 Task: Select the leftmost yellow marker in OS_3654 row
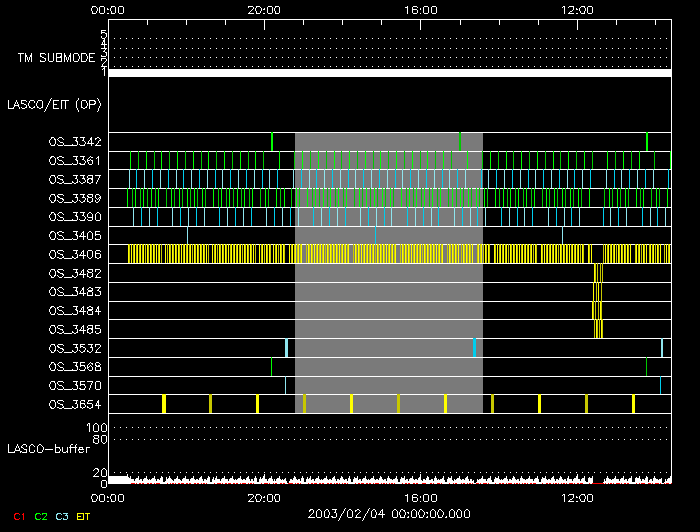(x=163, y=403)
